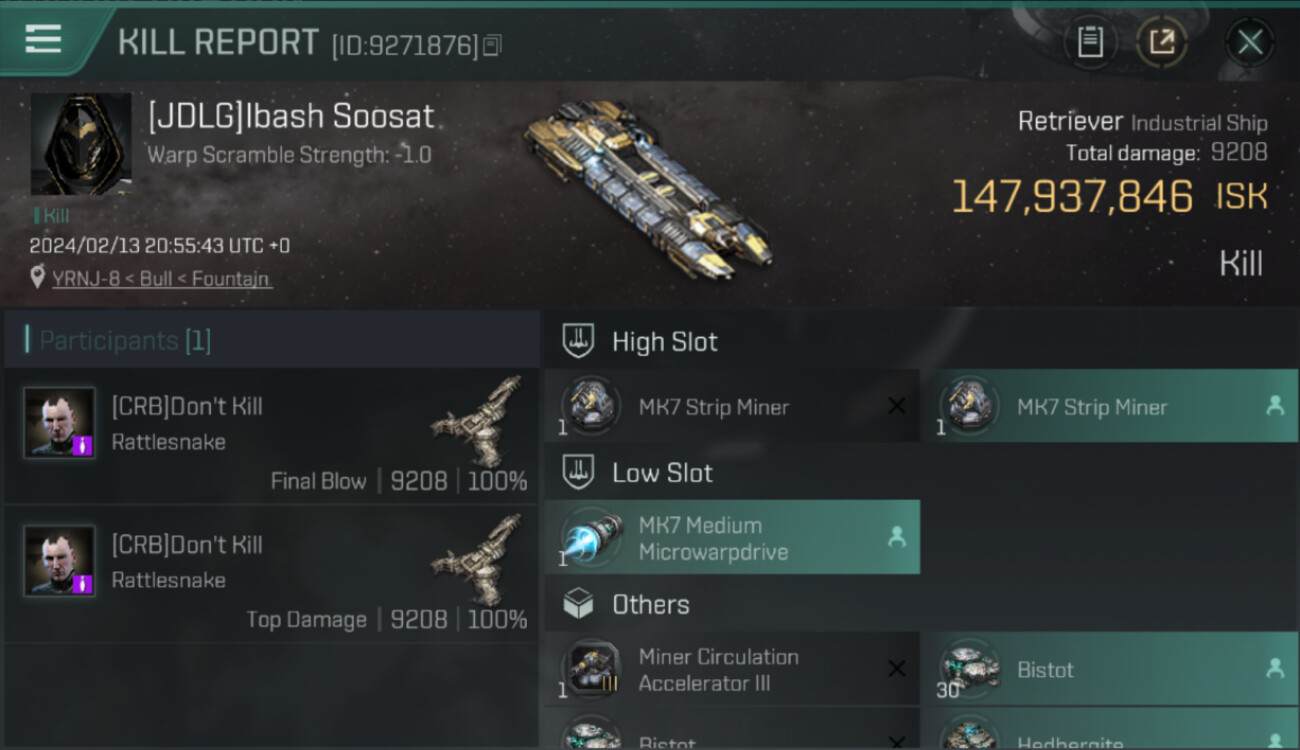Close the kill report window
Image resolution: width=1300 pixels, height=750 pixels.
click(1249, 42)
